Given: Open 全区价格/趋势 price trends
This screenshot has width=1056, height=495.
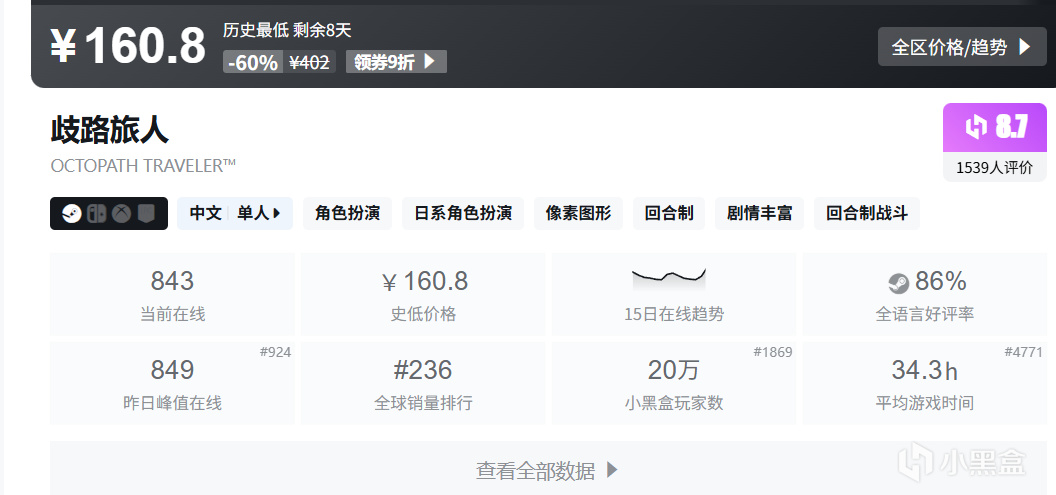Looking at the screenshot, I should 962,46.
